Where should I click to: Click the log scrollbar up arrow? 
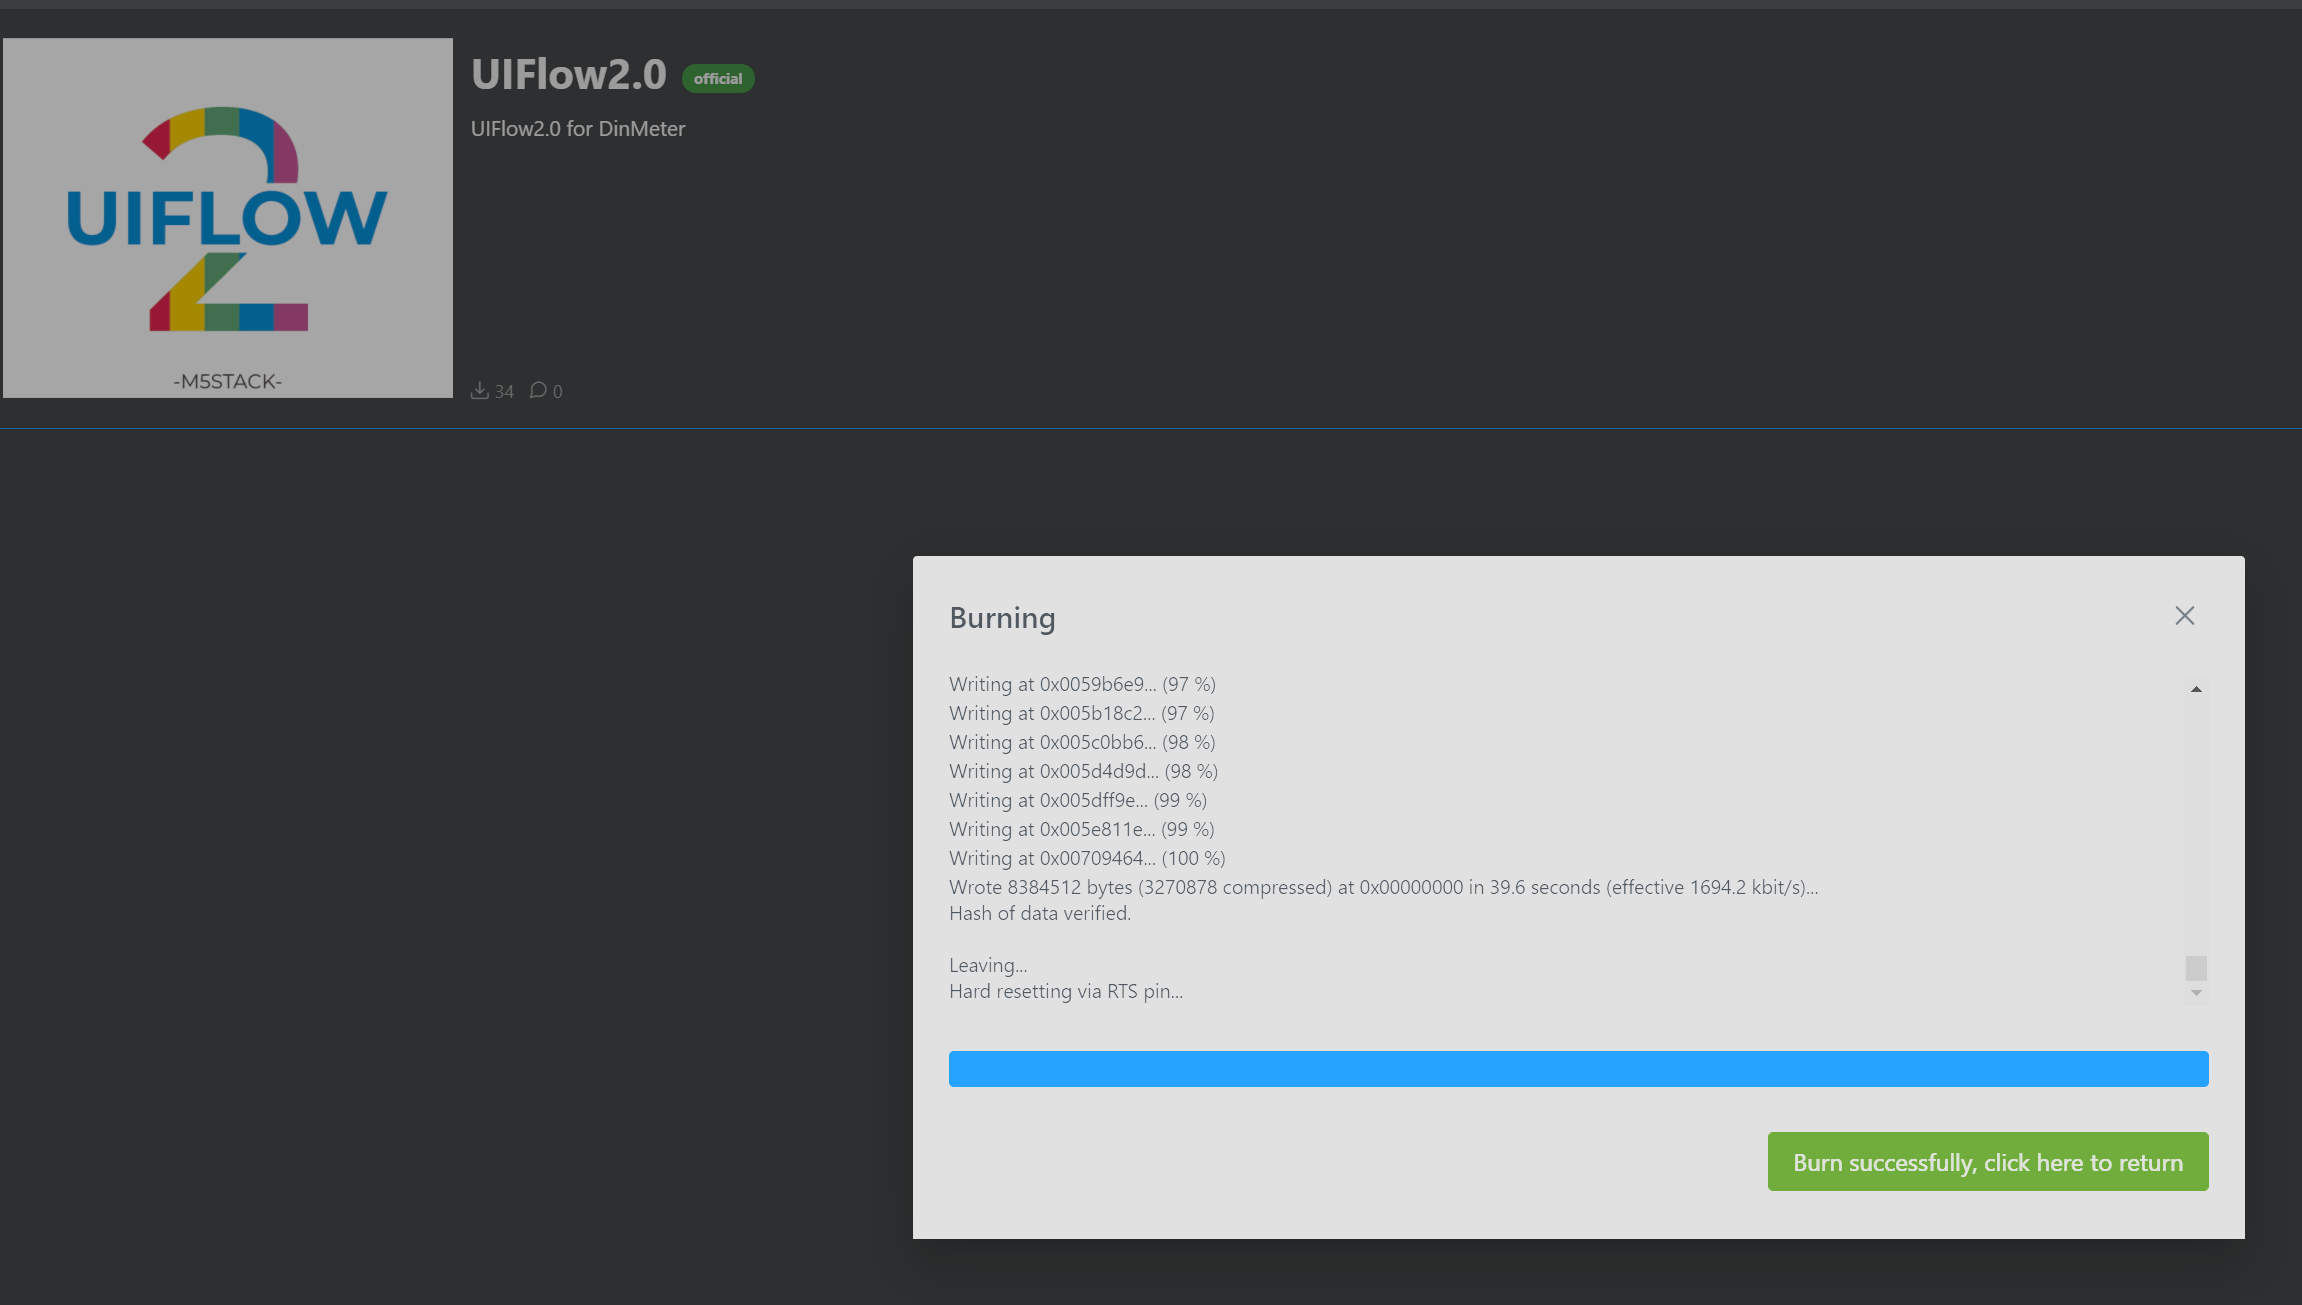pos(2196,689)
